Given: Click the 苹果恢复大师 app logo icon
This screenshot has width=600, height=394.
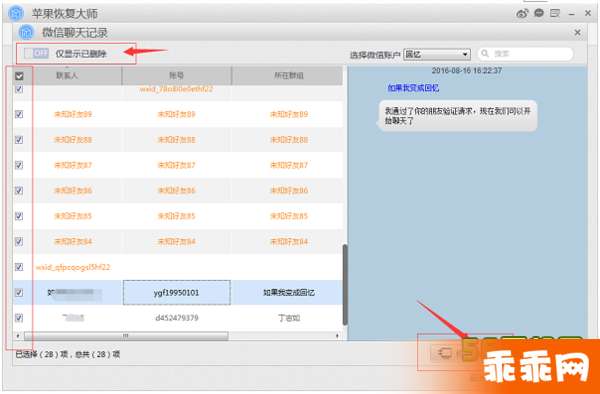Looking at the screenshot, I should coord(16,13).
